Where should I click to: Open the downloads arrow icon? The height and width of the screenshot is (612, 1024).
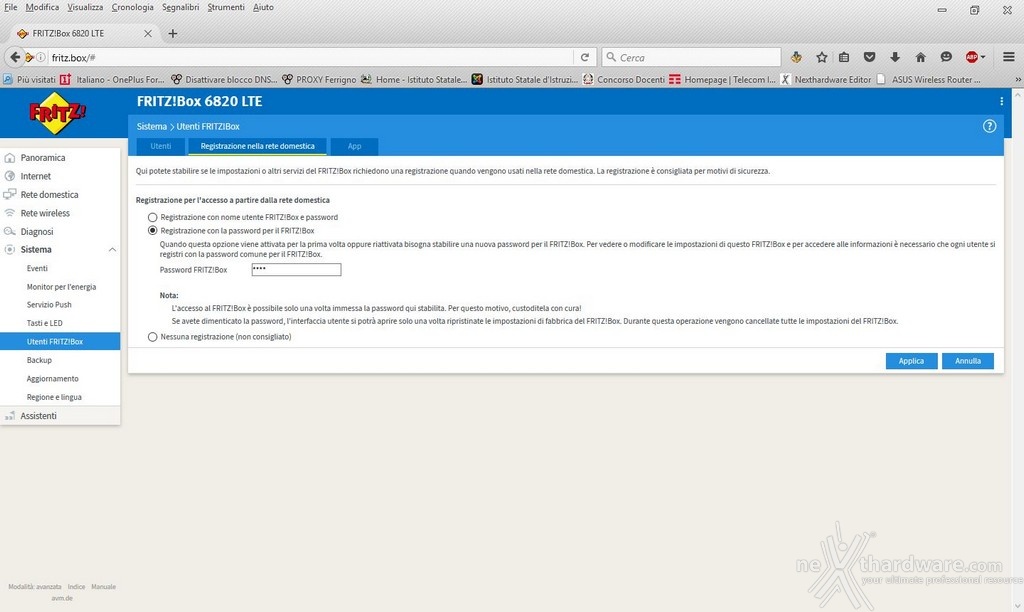895,57
